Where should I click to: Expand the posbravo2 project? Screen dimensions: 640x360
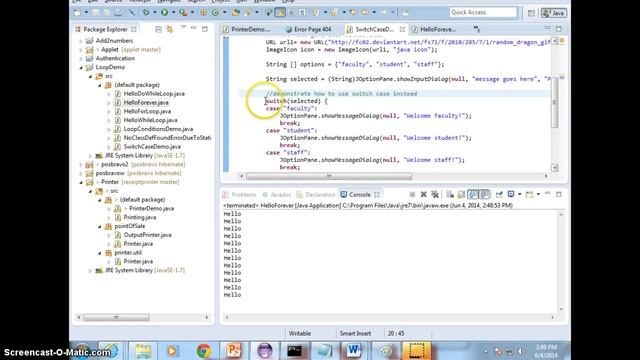point(81,164)
